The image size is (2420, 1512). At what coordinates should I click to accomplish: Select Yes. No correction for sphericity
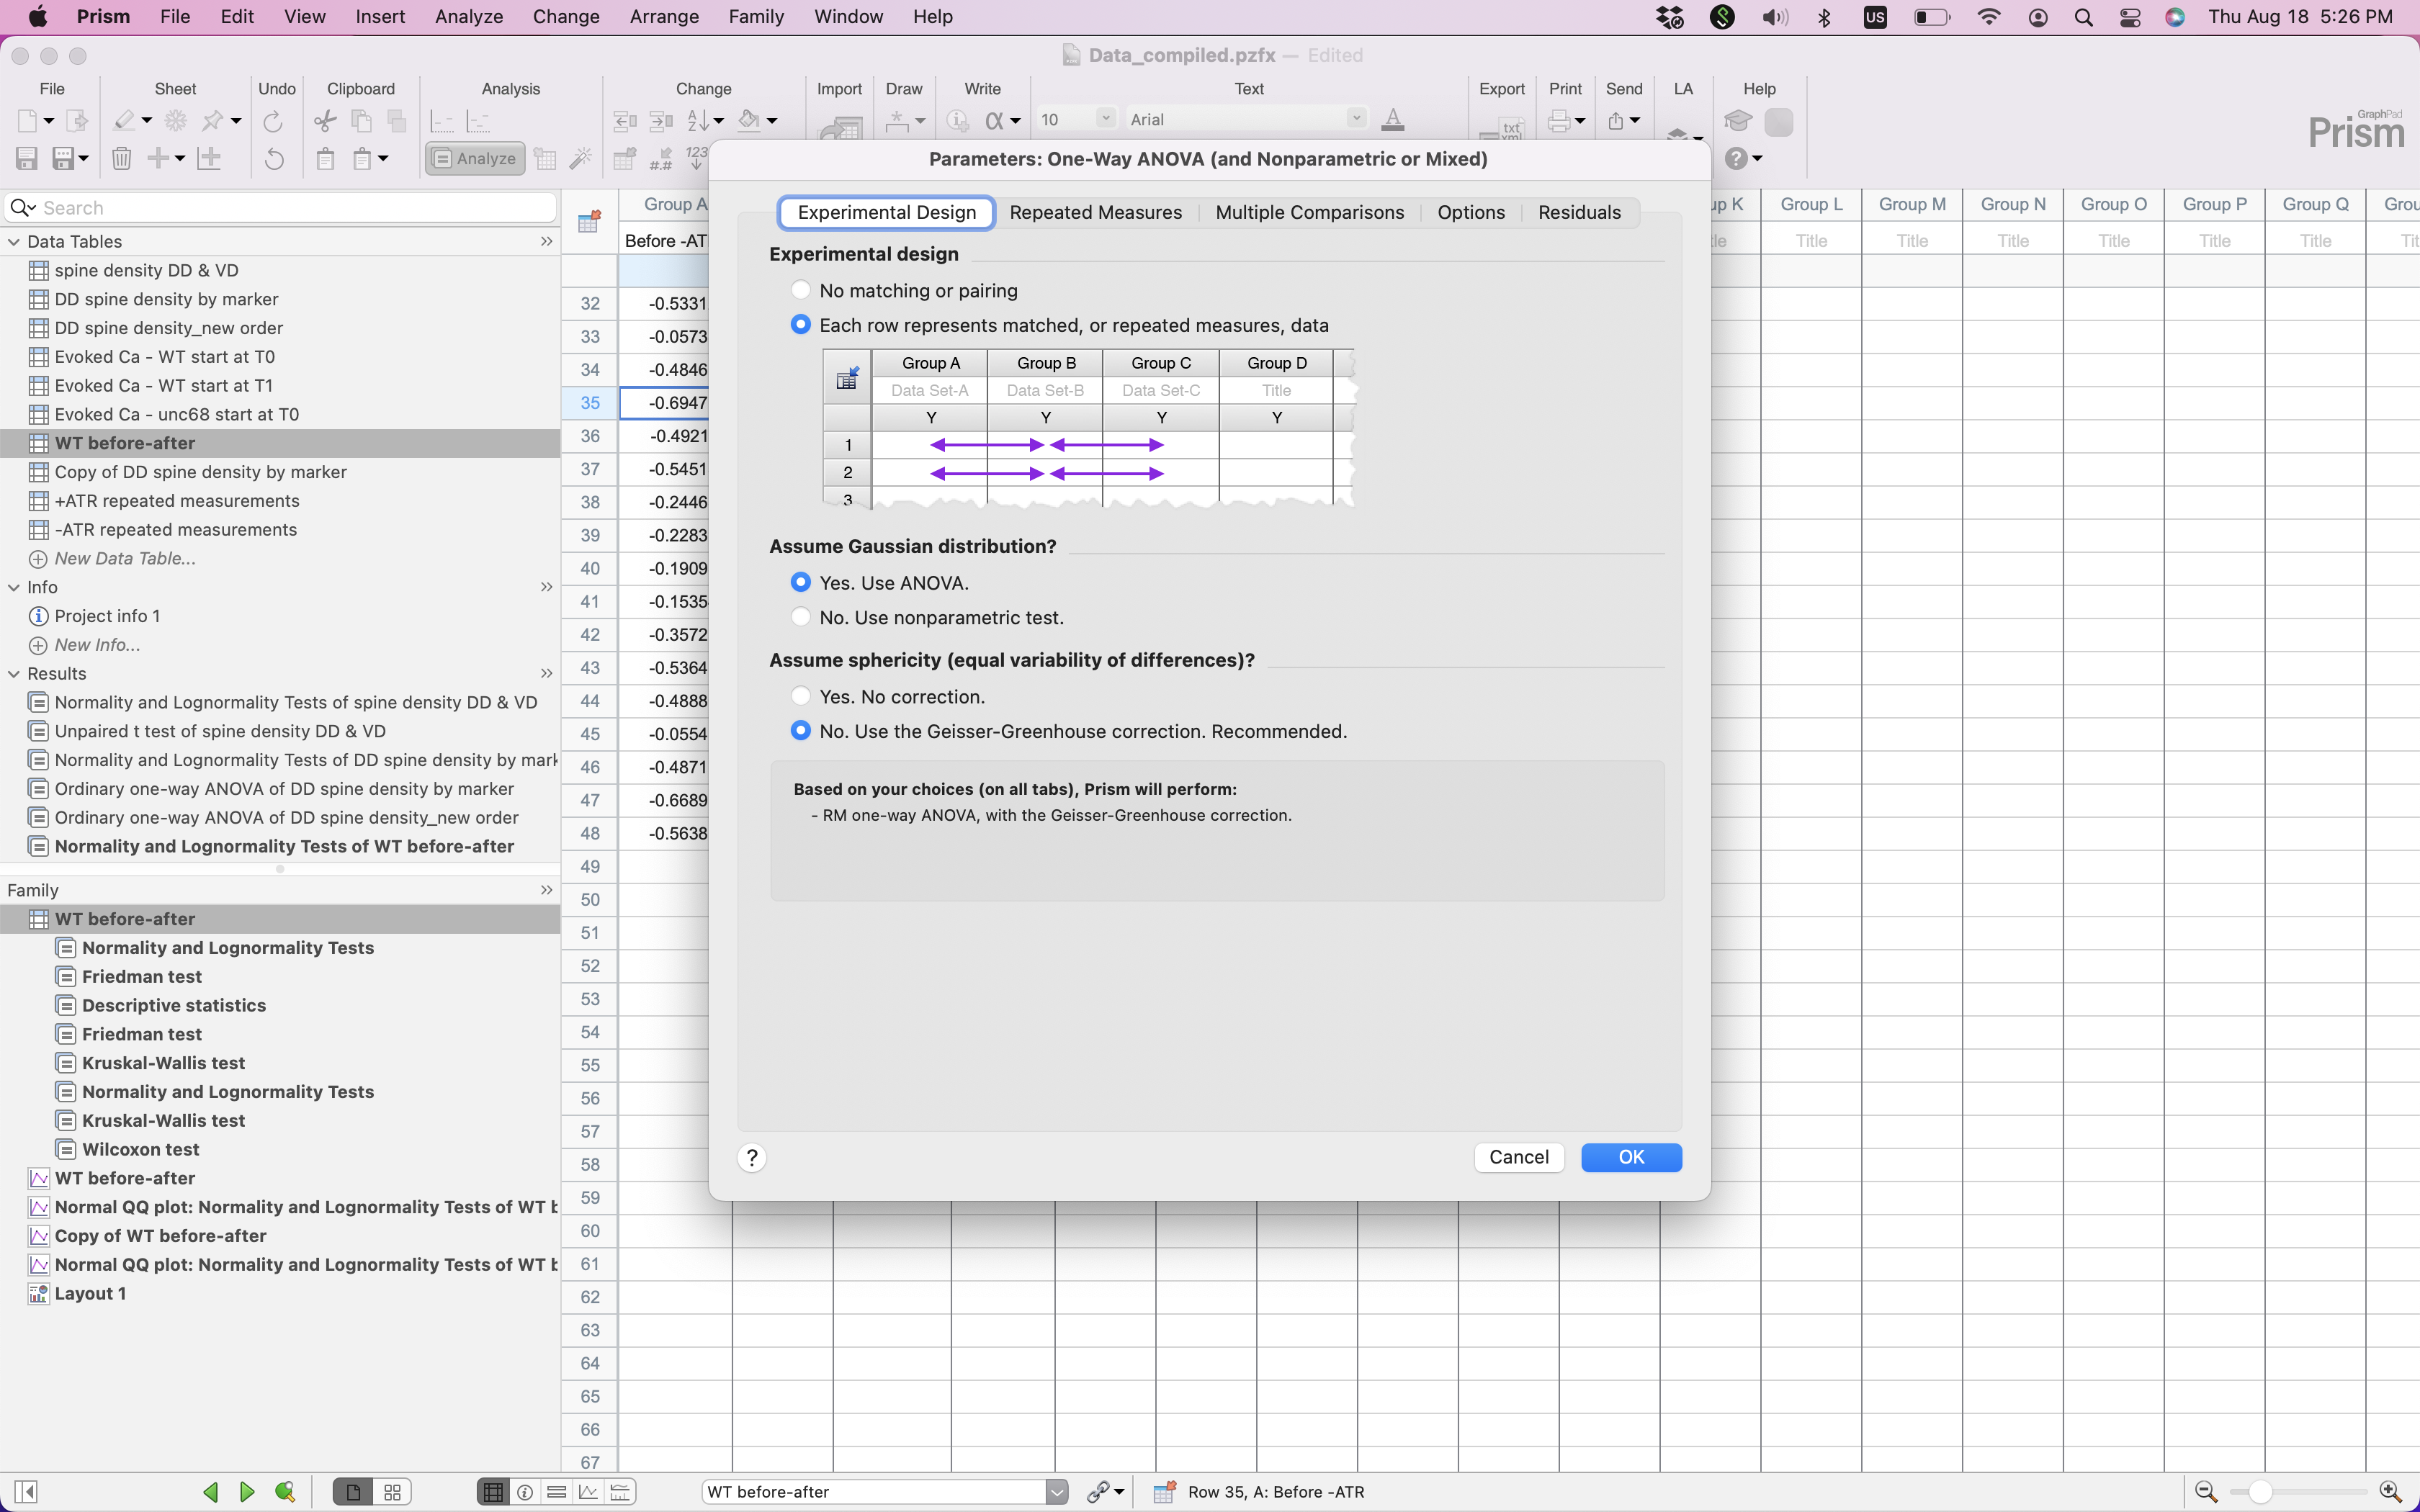click(800, 696)
